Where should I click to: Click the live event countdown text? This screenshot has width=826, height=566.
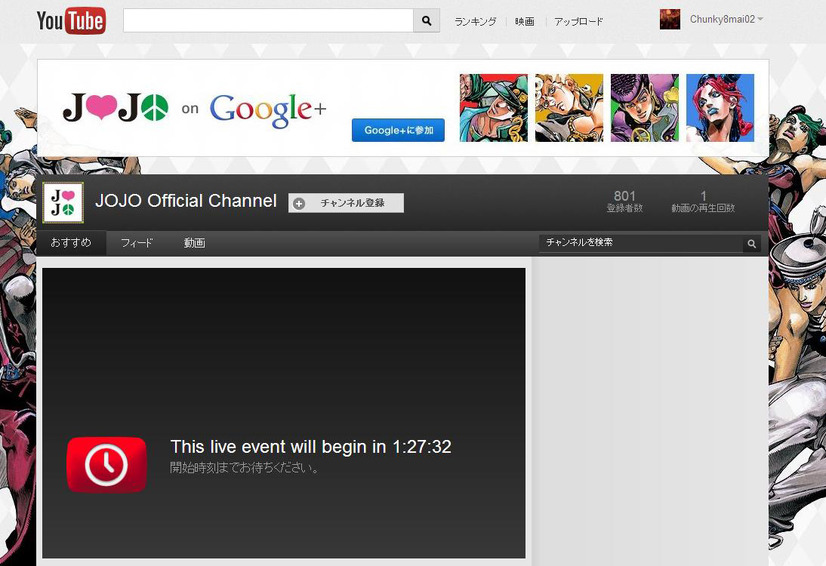(x=311, y=447)
